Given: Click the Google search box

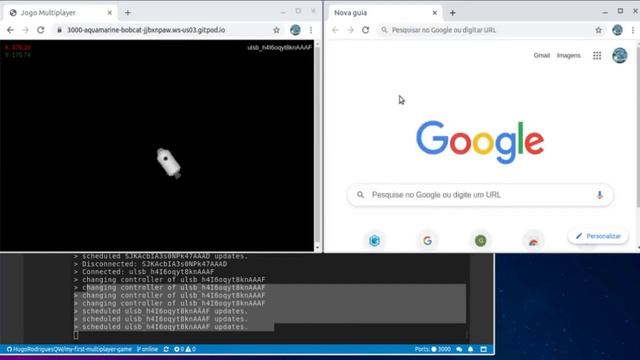Looking at the screenshot, I should (x=480, y=195).
